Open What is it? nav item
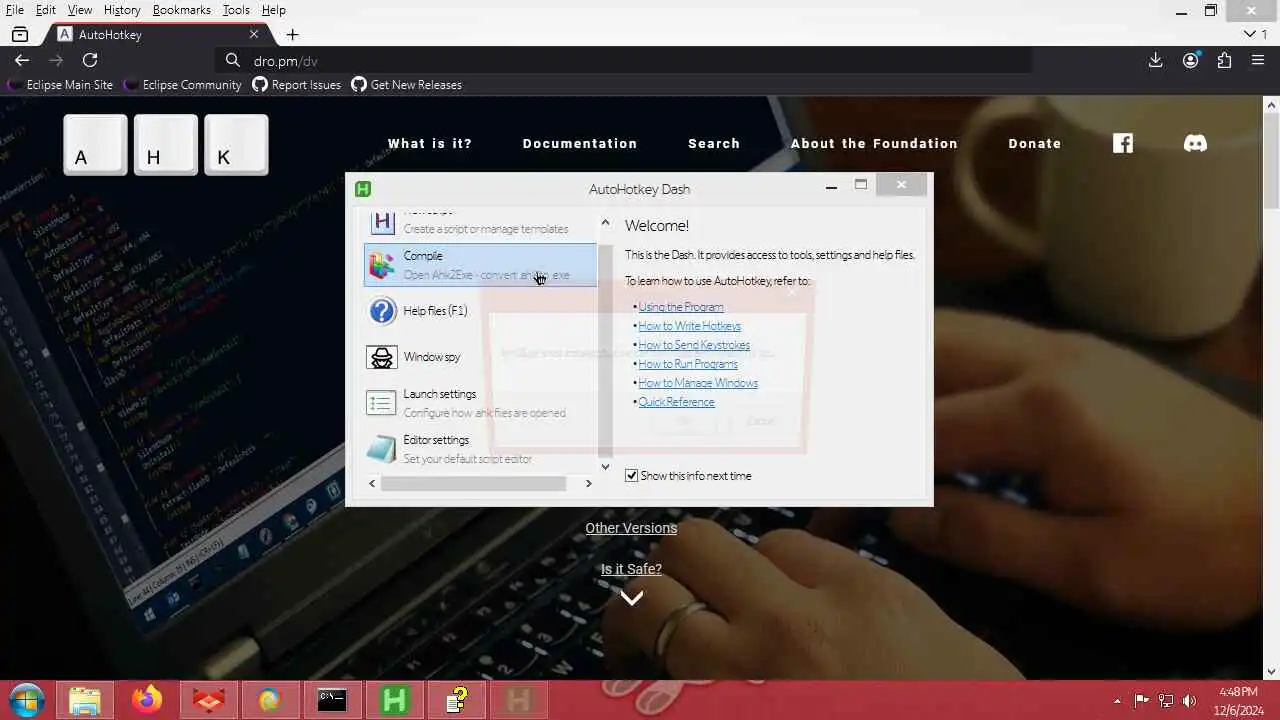1280x720 pixels. (x=430, y=143)
